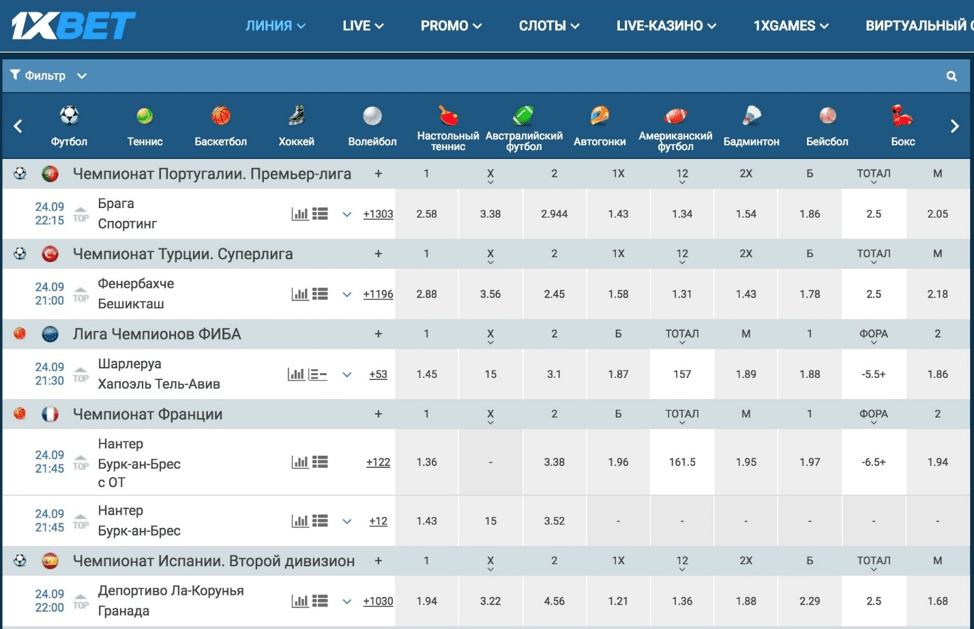This screenshot has width=974, height=629.
Task: Choose the Баскетбол sport icon
Action: [221, 126]
